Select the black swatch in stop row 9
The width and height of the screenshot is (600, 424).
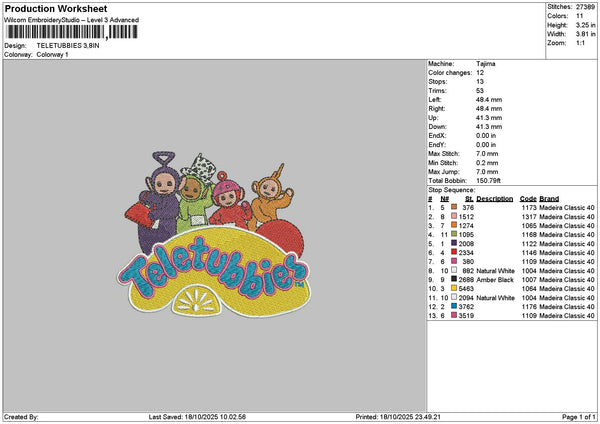tap(454, 279)
